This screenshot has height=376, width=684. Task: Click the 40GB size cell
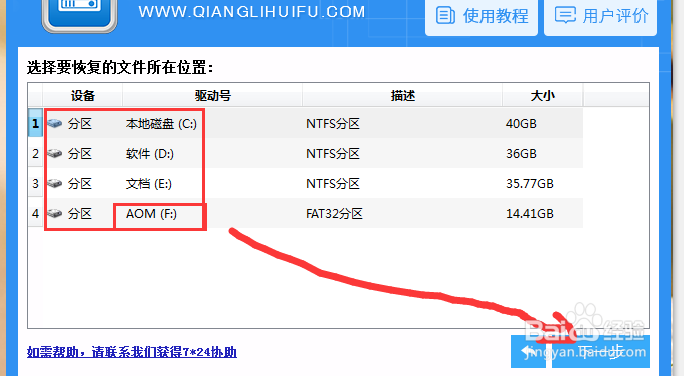pyautogui.click(x=521, y=124)
